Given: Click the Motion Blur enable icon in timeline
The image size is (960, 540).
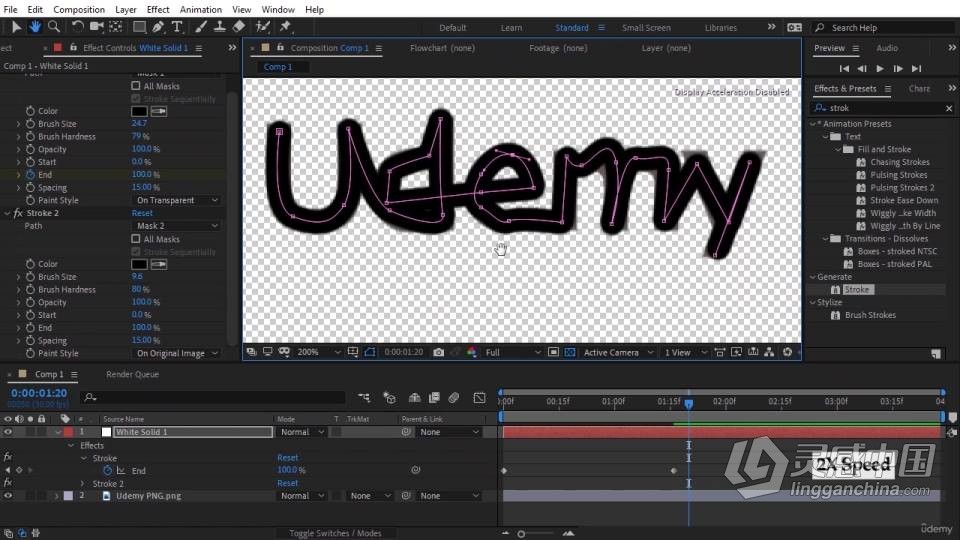Looking at the screenshot, I should click(454, 398).
